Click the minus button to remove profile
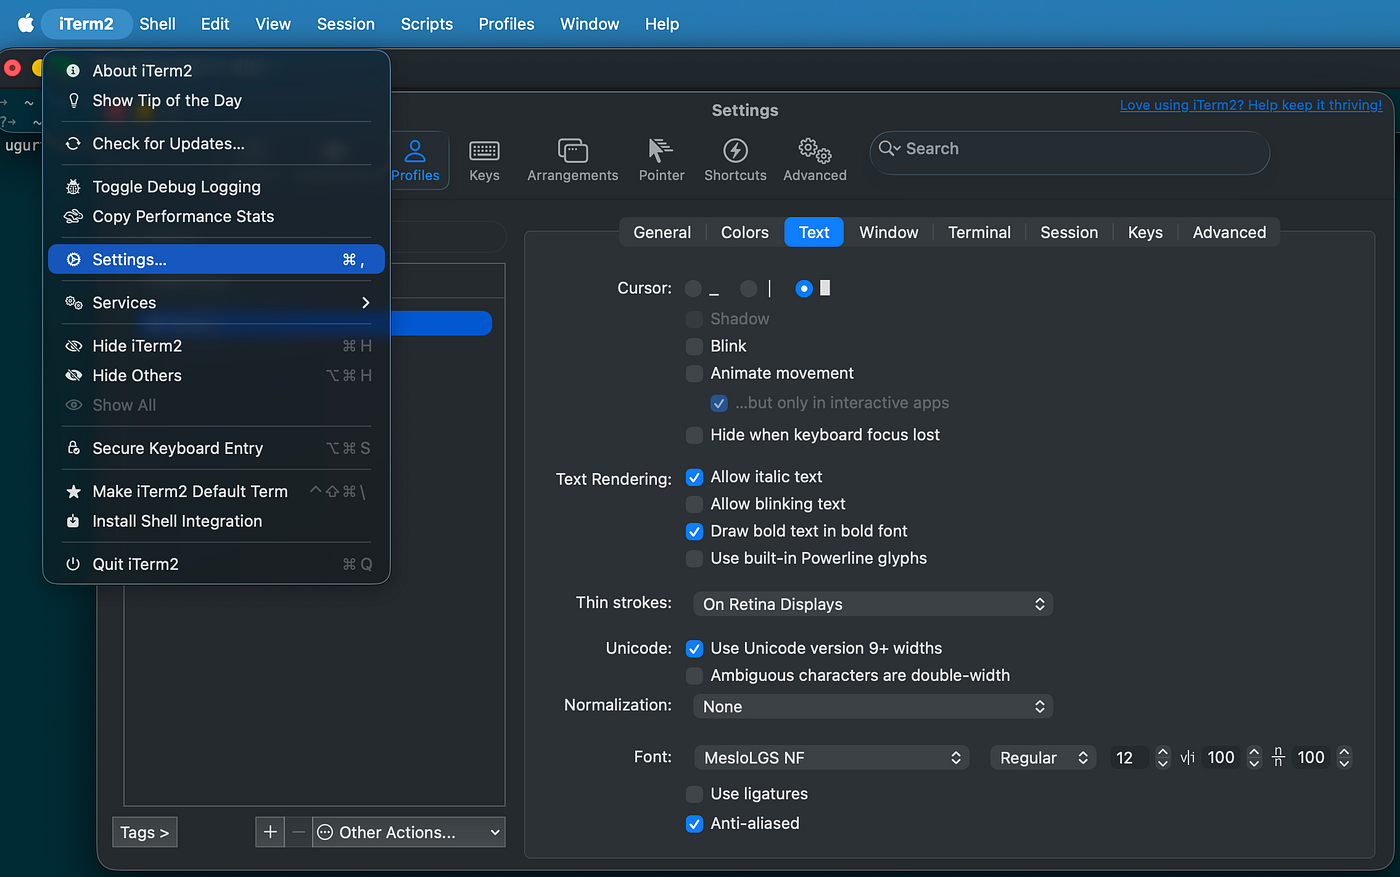This screenshot has width=1400, height=877. coord(298,832)
